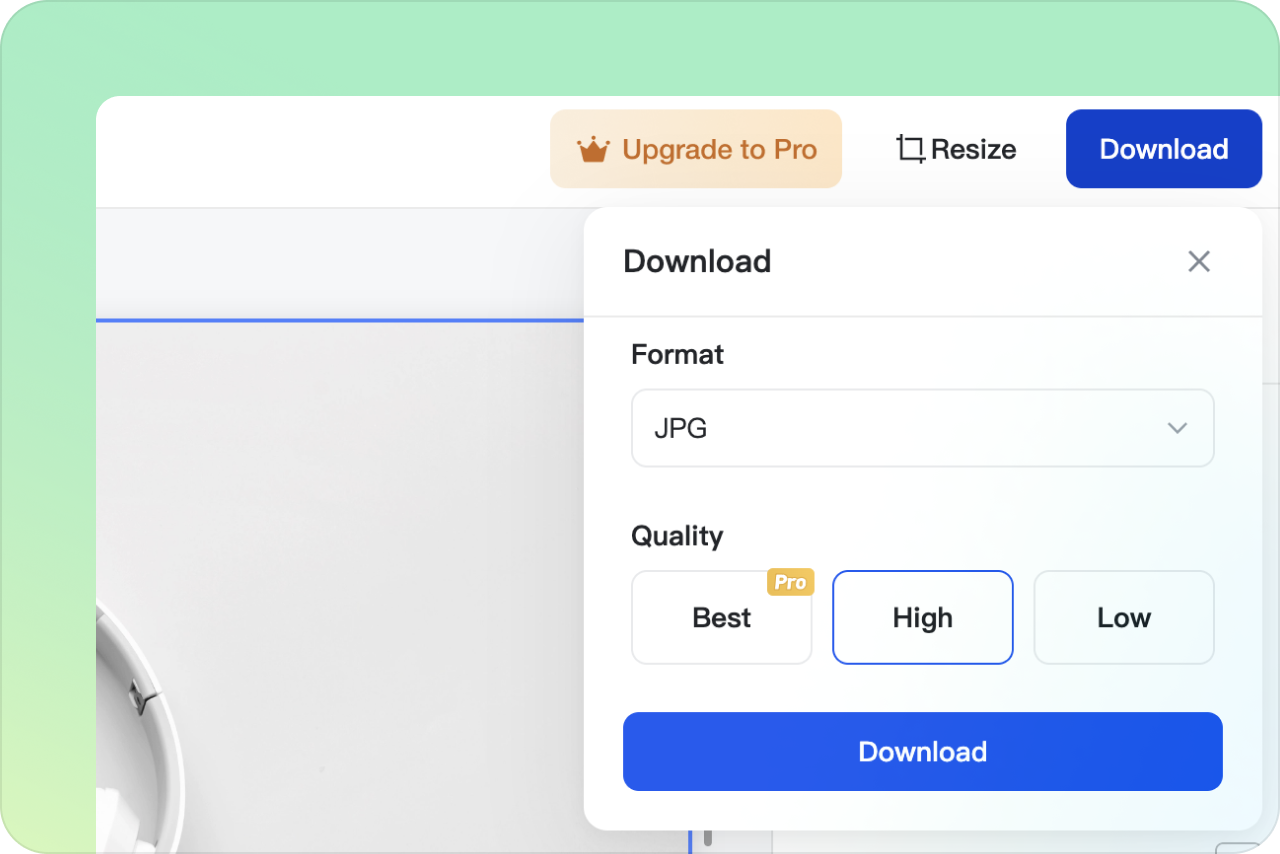The height and width of the screenshot is (854, 1280).
Task: Select the Low quality option
Action: click(x=1124, y=617)
